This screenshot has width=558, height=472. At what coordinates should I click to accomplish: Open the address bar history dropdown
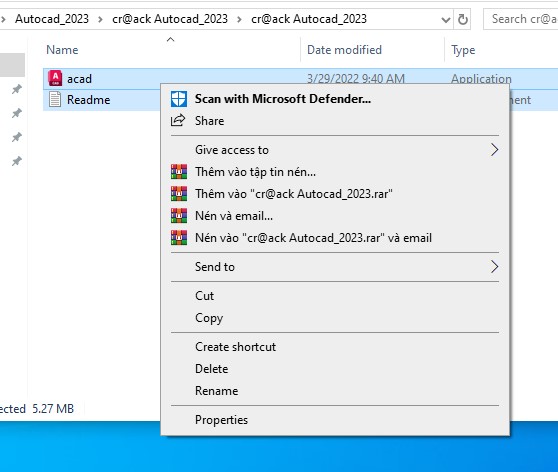click(446, 20)
